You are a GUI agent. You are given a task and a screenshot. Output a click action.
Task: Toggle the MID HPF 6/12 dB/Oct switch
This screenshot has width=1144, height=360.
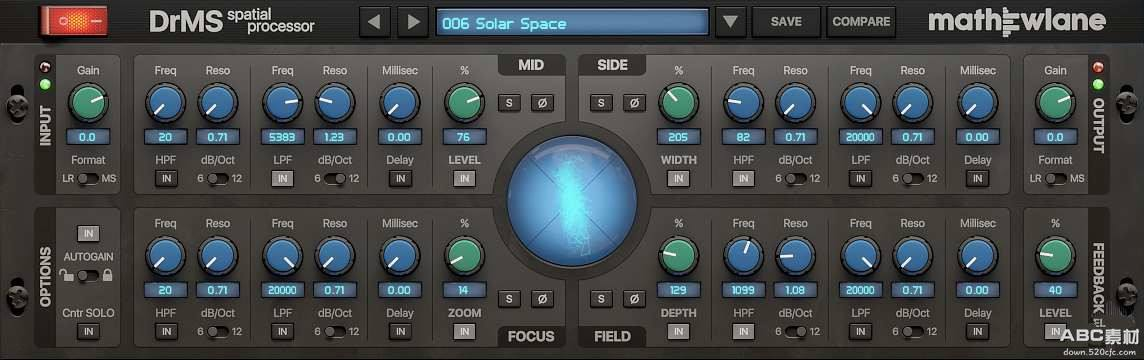coord(217,179)
